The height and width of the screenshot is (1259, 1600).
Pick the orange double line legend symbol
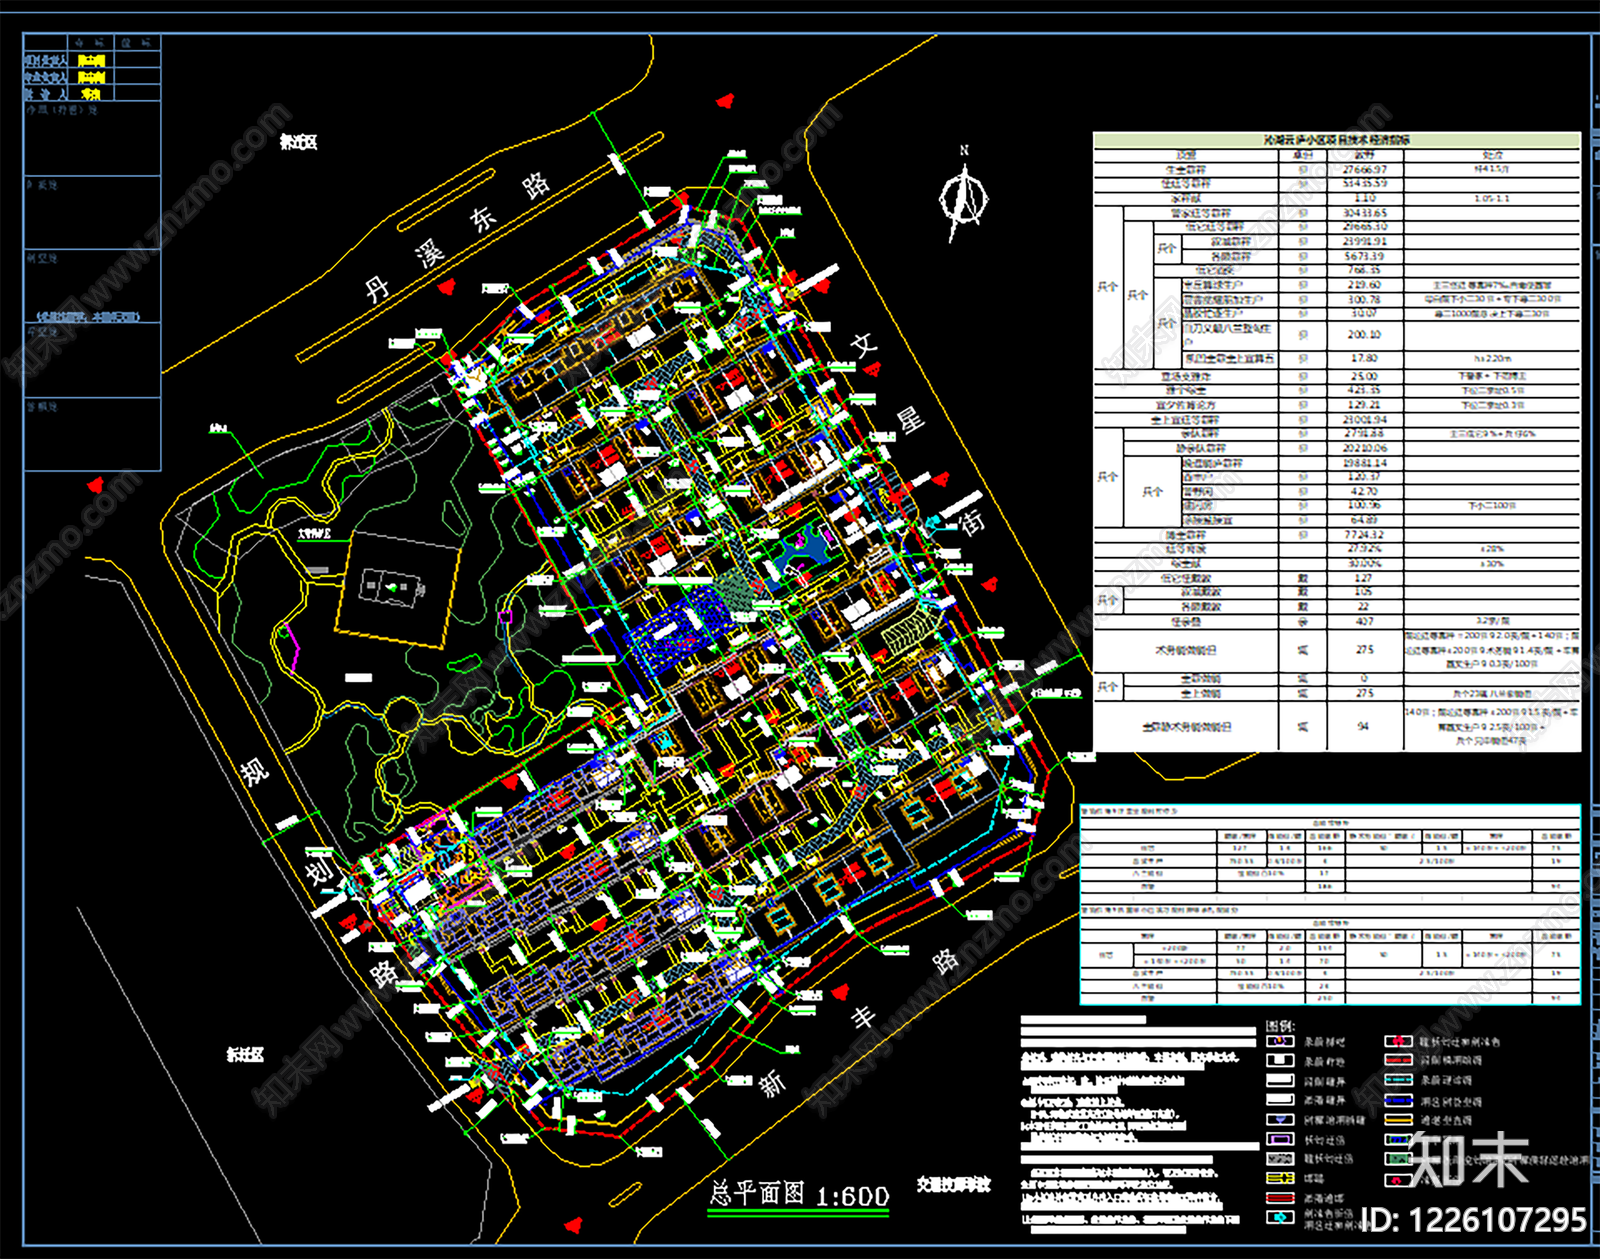[x=1398, y=1120]
